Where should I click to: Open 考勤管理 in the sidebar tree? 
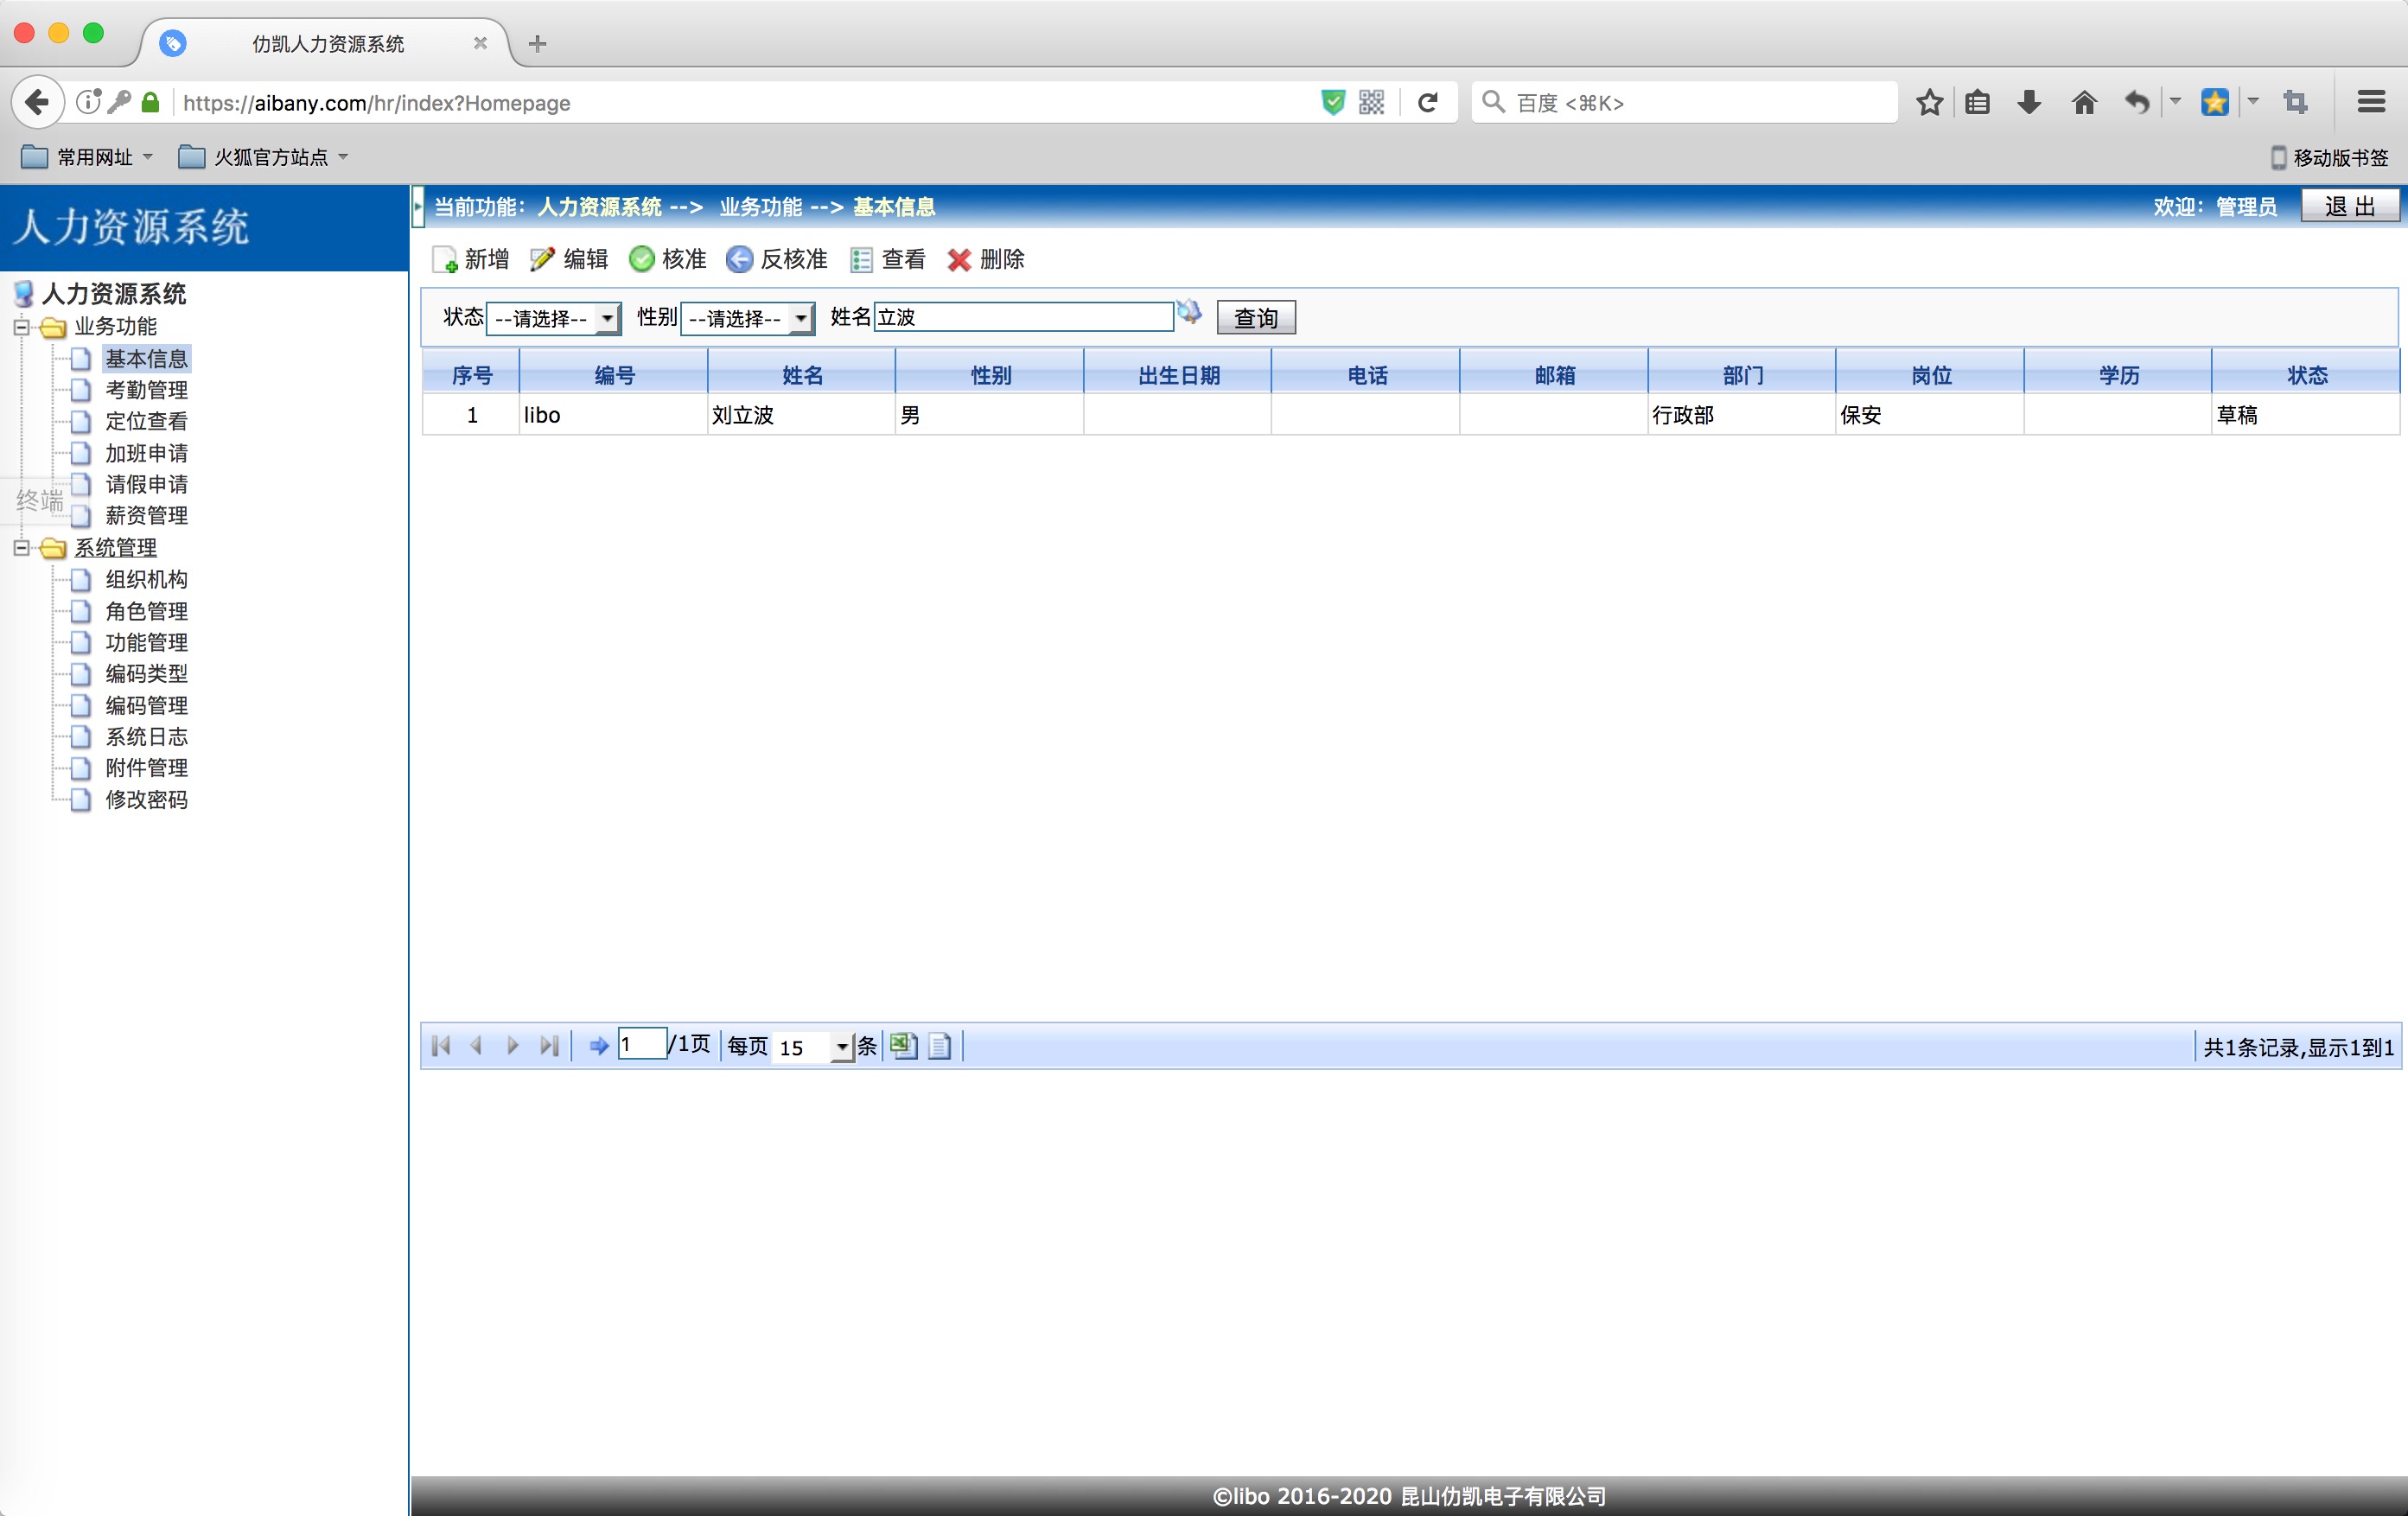(146, 390)
